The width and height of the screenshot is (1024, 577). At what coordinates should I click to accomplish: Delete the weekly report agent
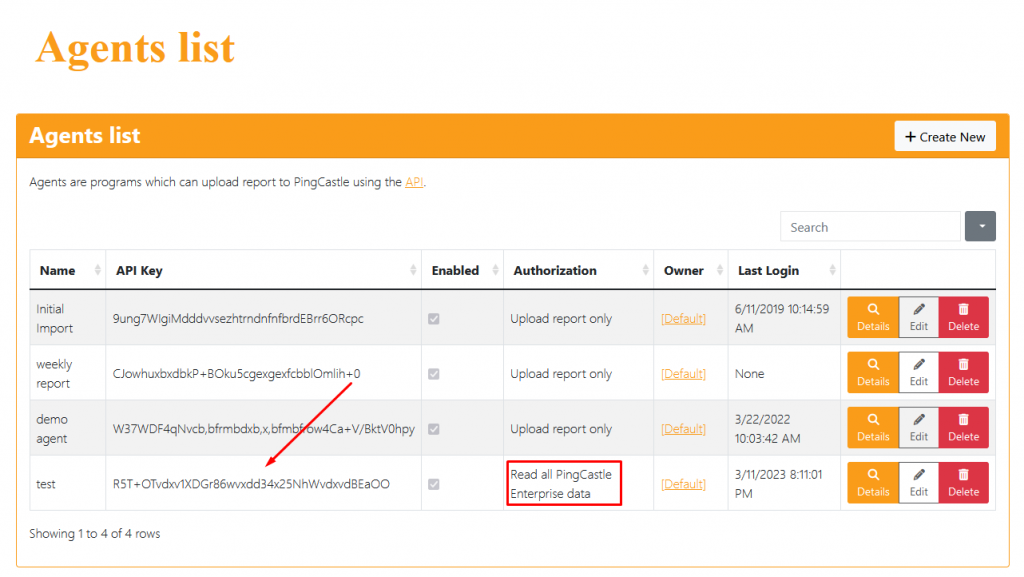(x=963, y=373)
